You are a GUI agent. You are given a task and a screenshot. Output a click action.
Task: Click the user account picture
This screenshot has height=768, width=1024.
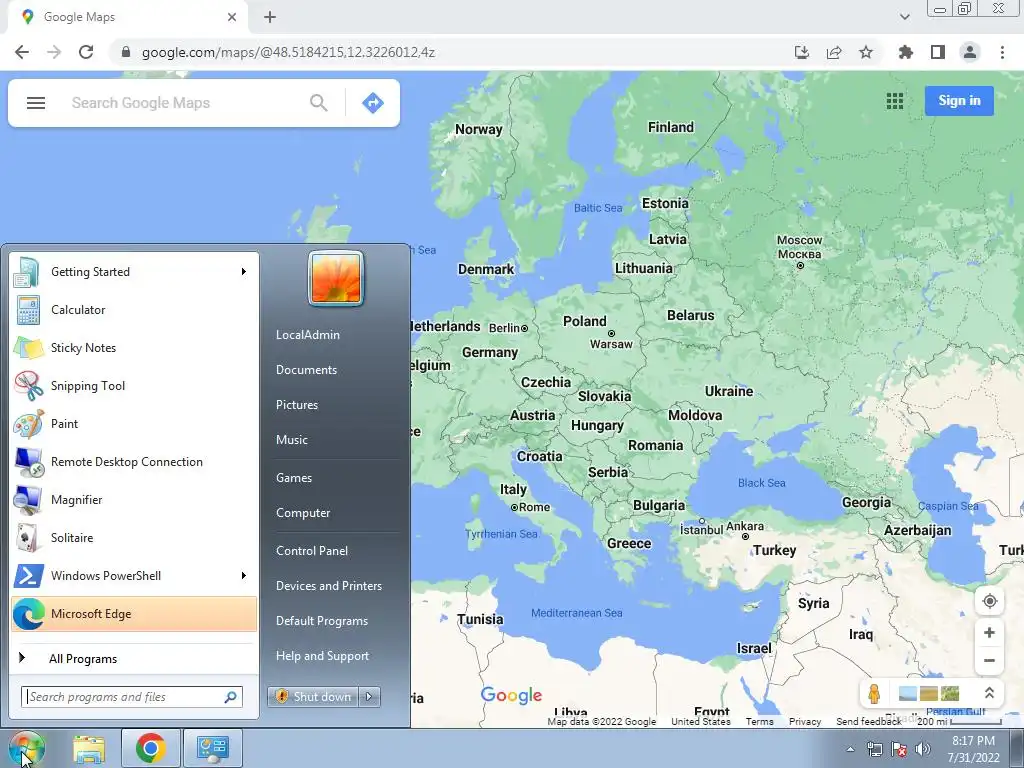click(336, 278)
